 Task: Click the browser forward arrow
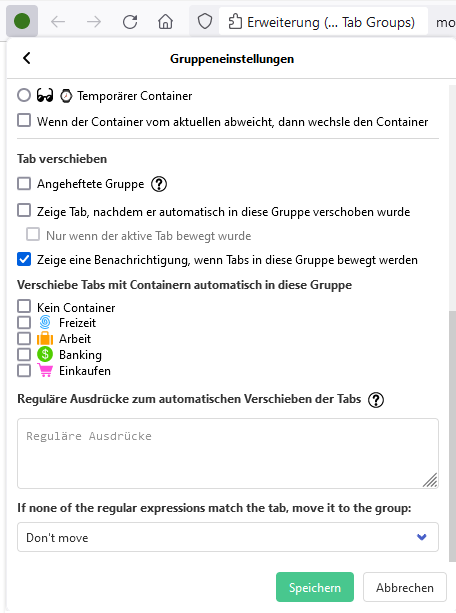[x=94, y=22]
